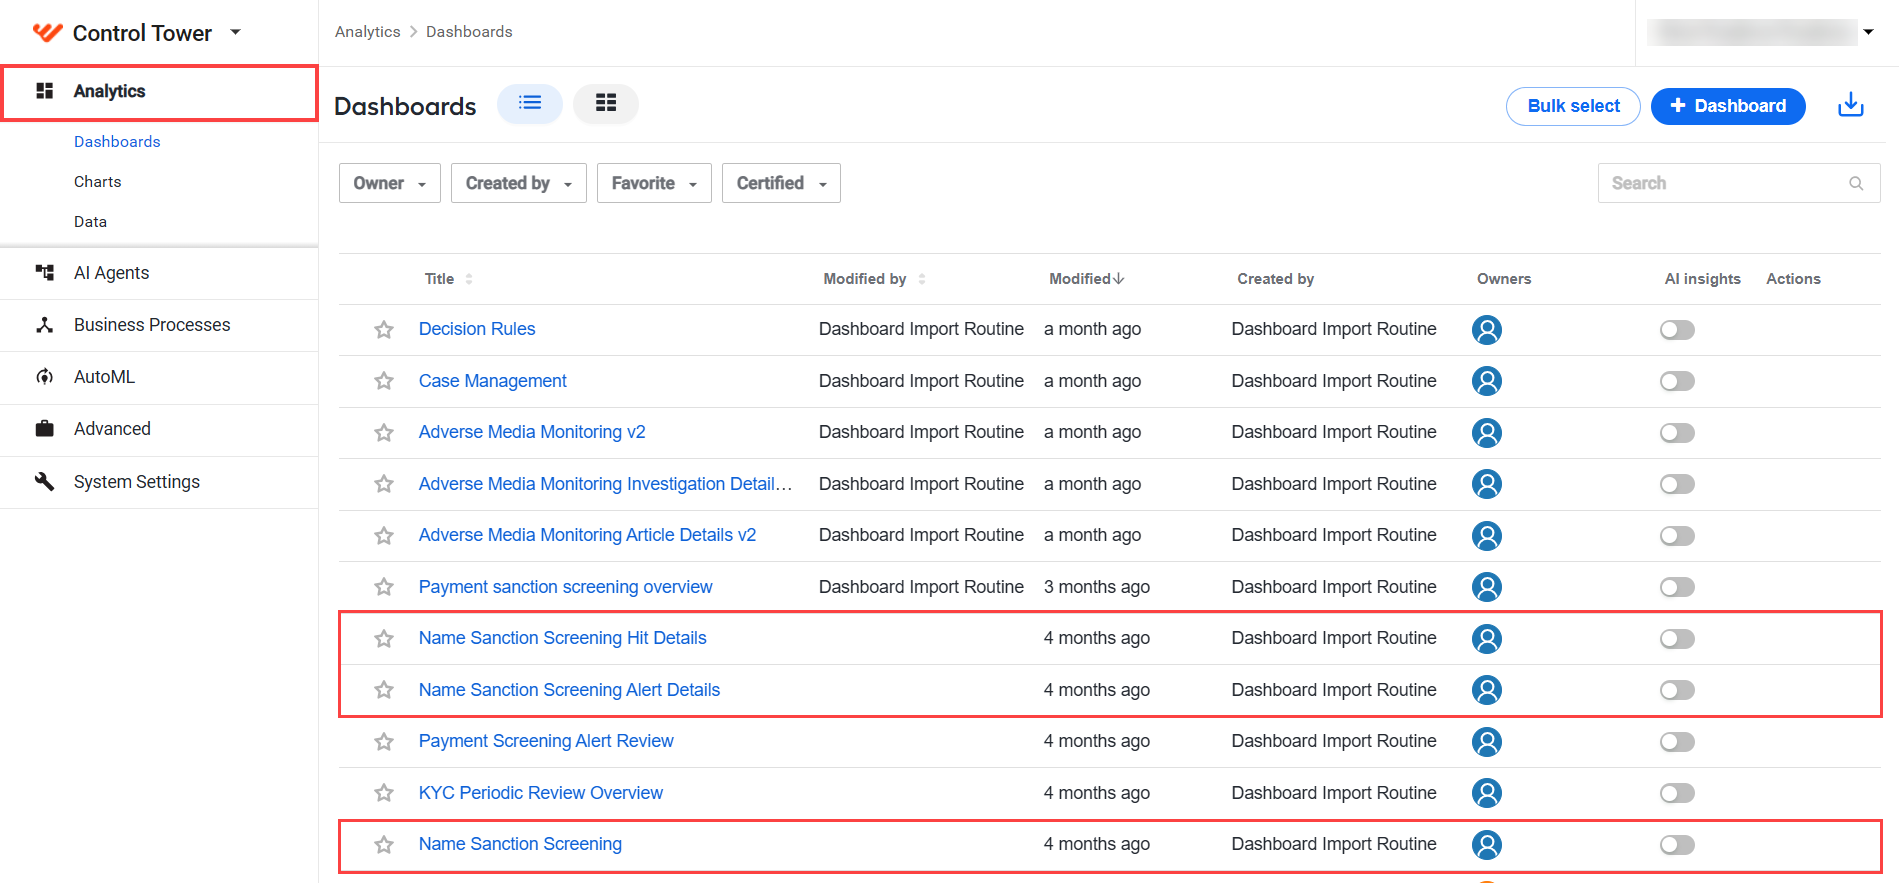
Task: Toggle AI insights for Name Sanction Screening Hit Details
Action: pos(1677,639)
